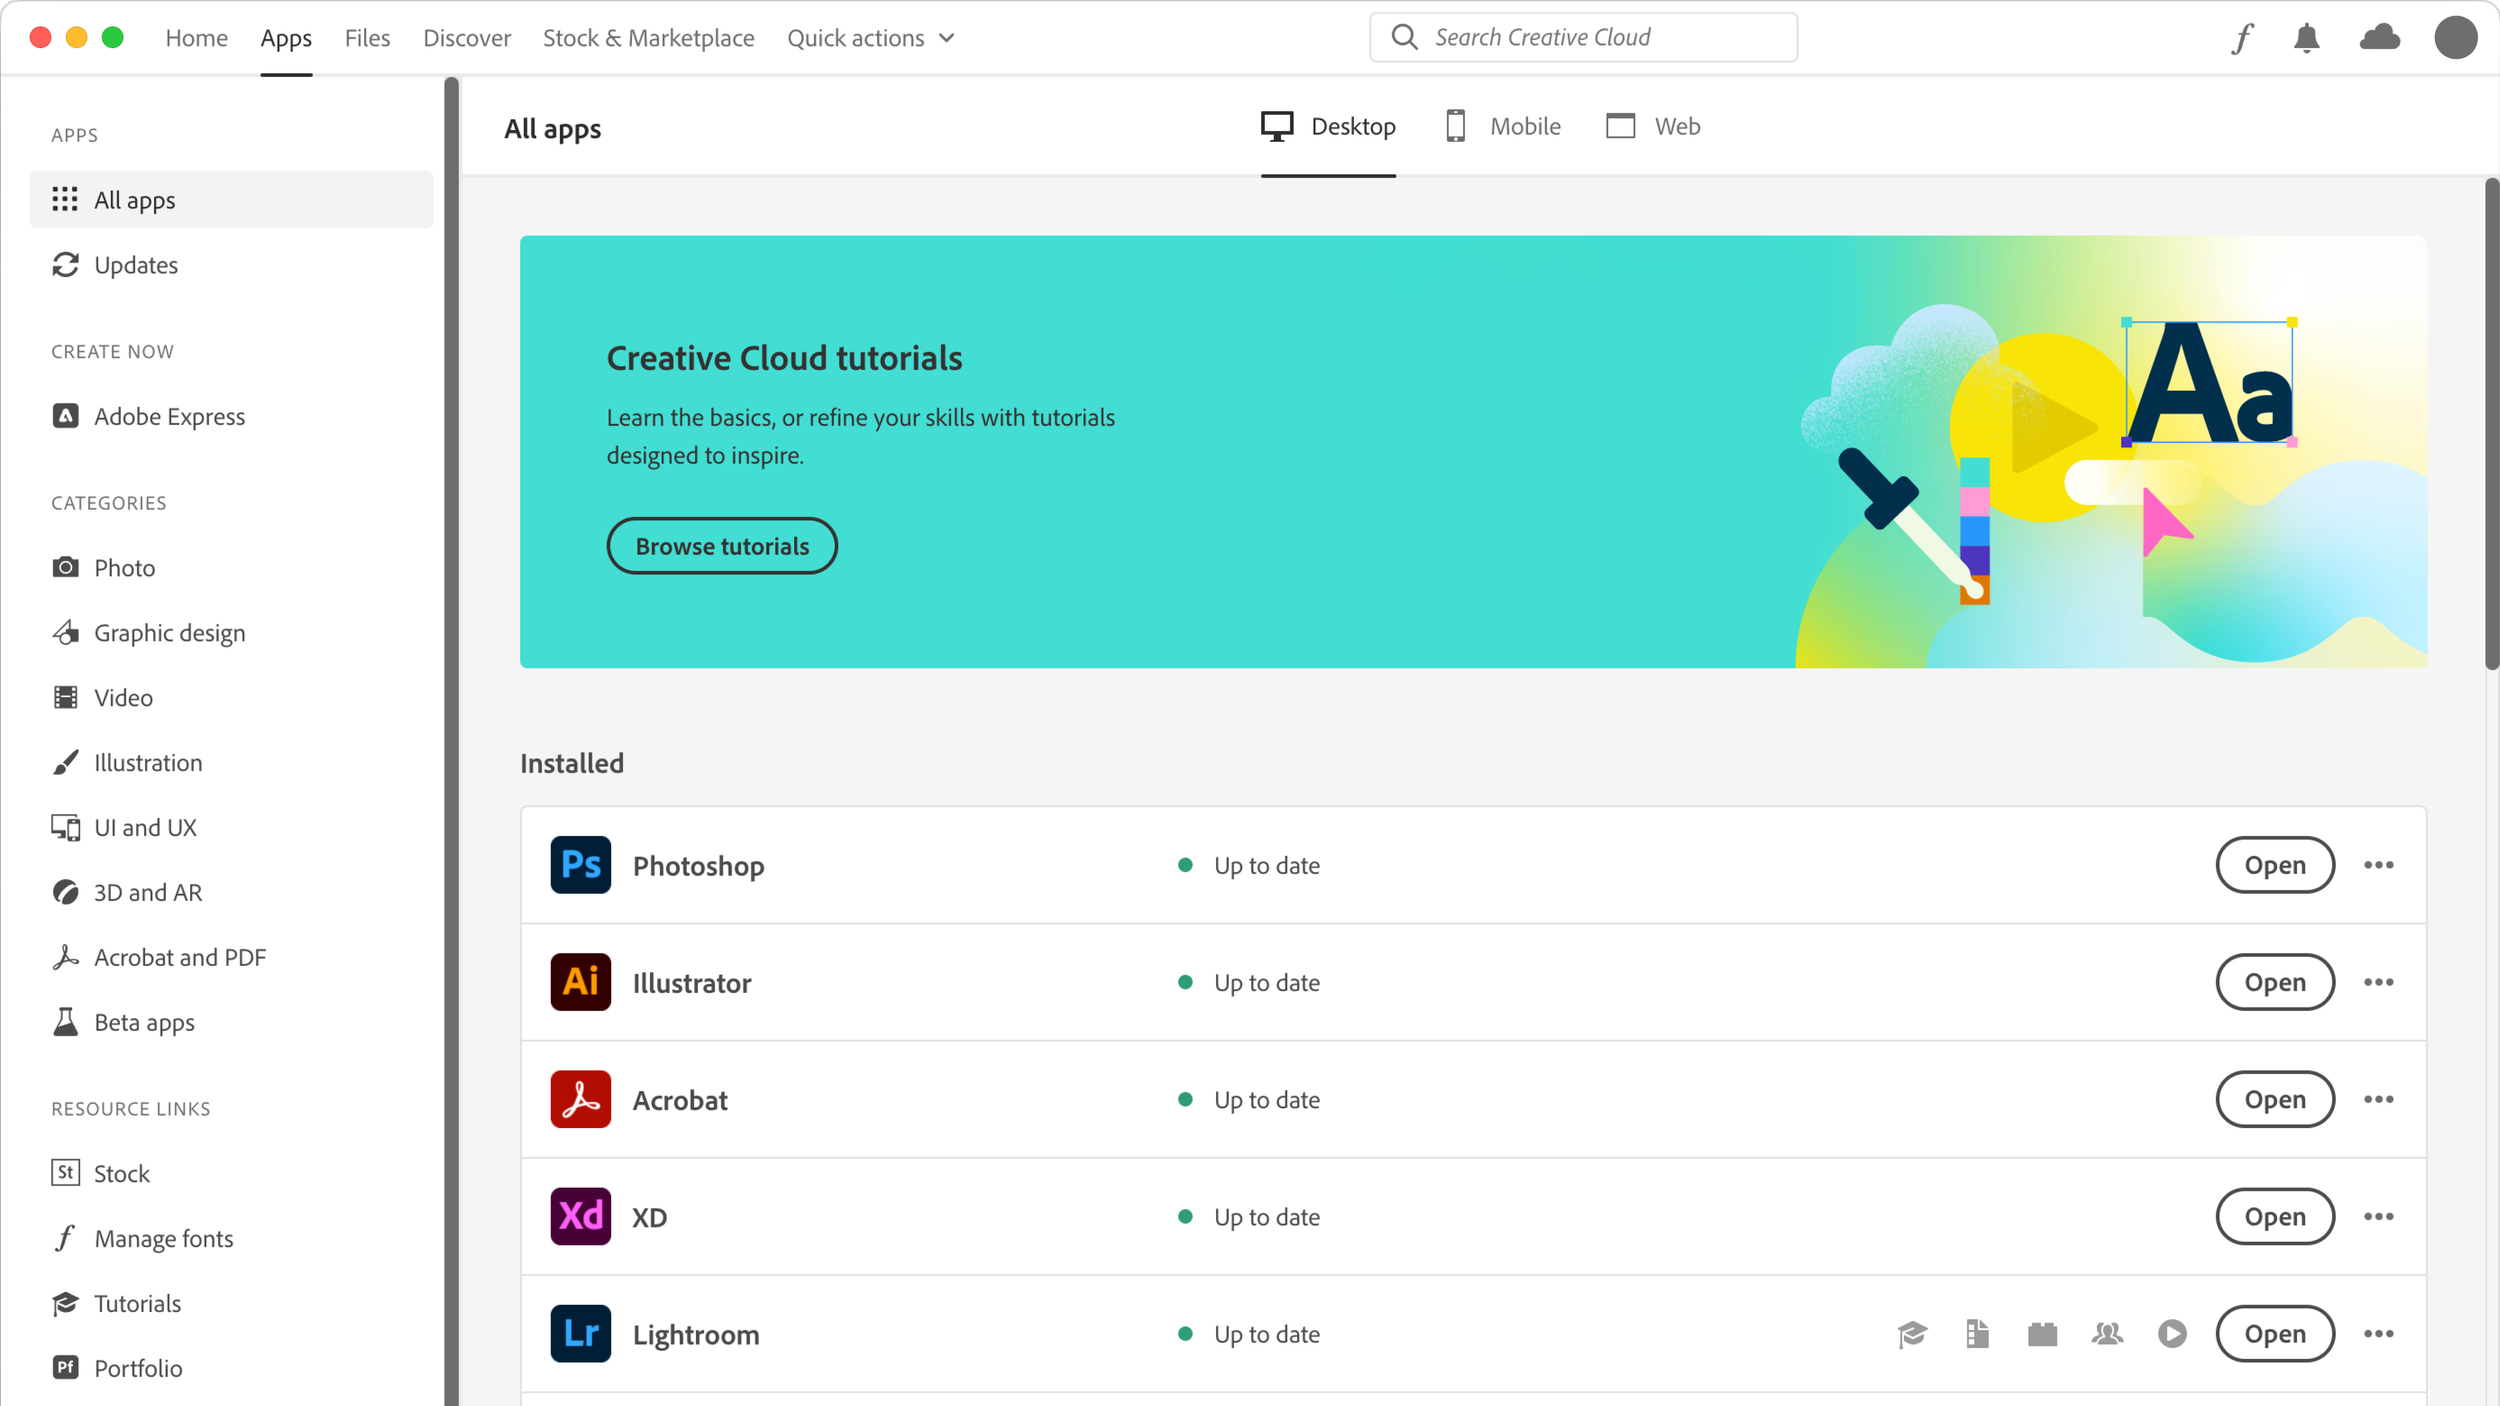Select Updates in the sidebar
This screenshot has width=2500, height=1406.
pos(136,265)
